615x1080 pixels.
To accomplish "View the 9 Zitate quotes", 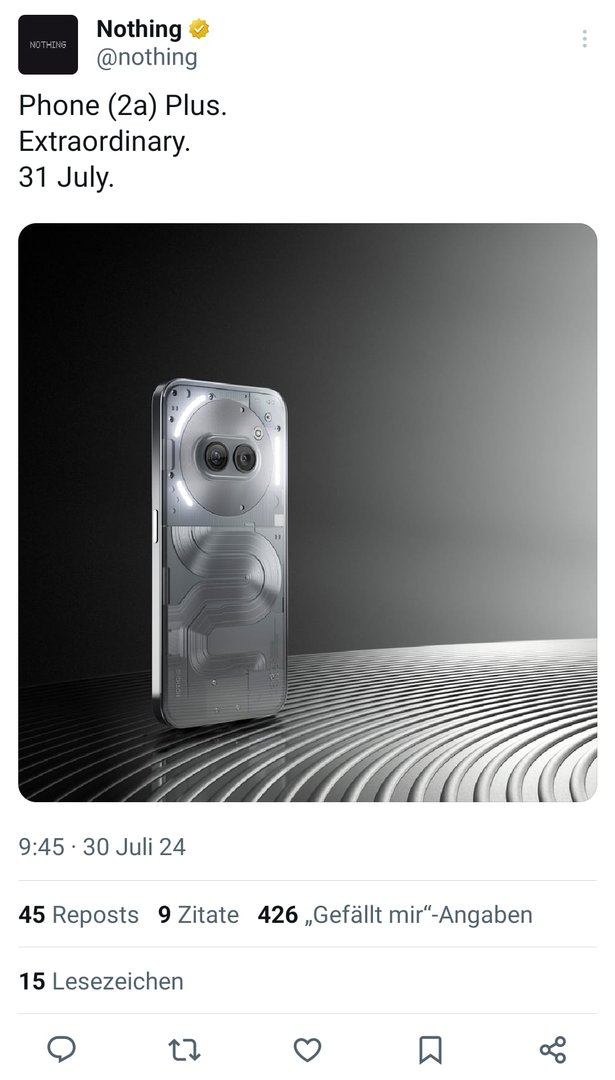I will point(198,915).
